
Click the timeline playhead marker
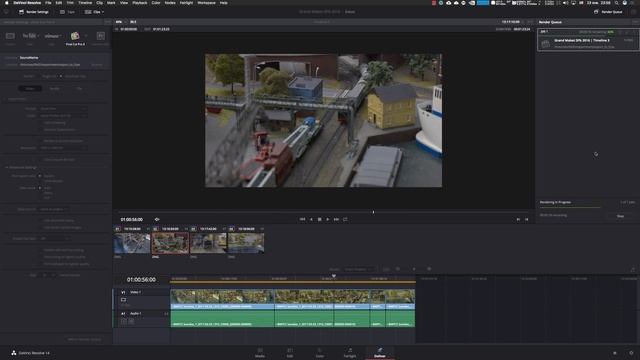pos(333,276)
